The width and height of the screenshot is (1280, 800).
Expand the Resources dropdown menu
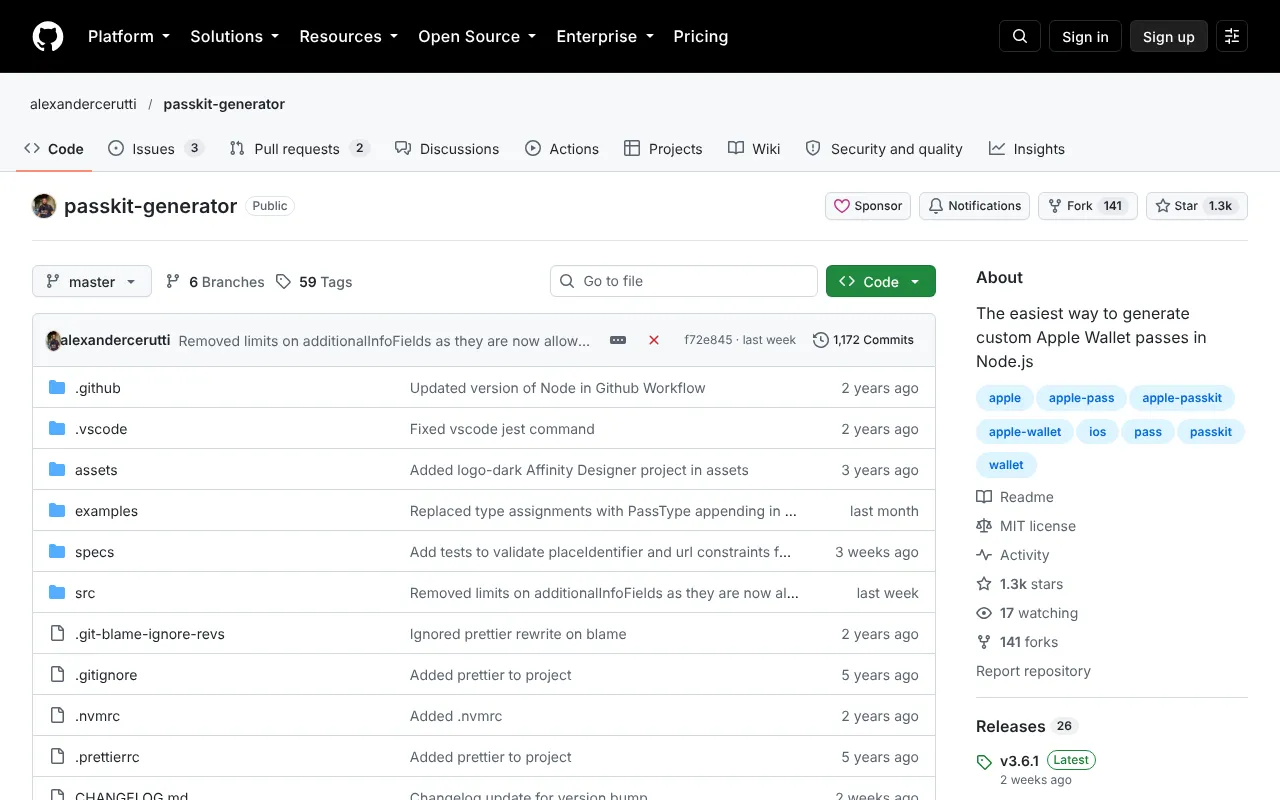[x=349, y=36]
